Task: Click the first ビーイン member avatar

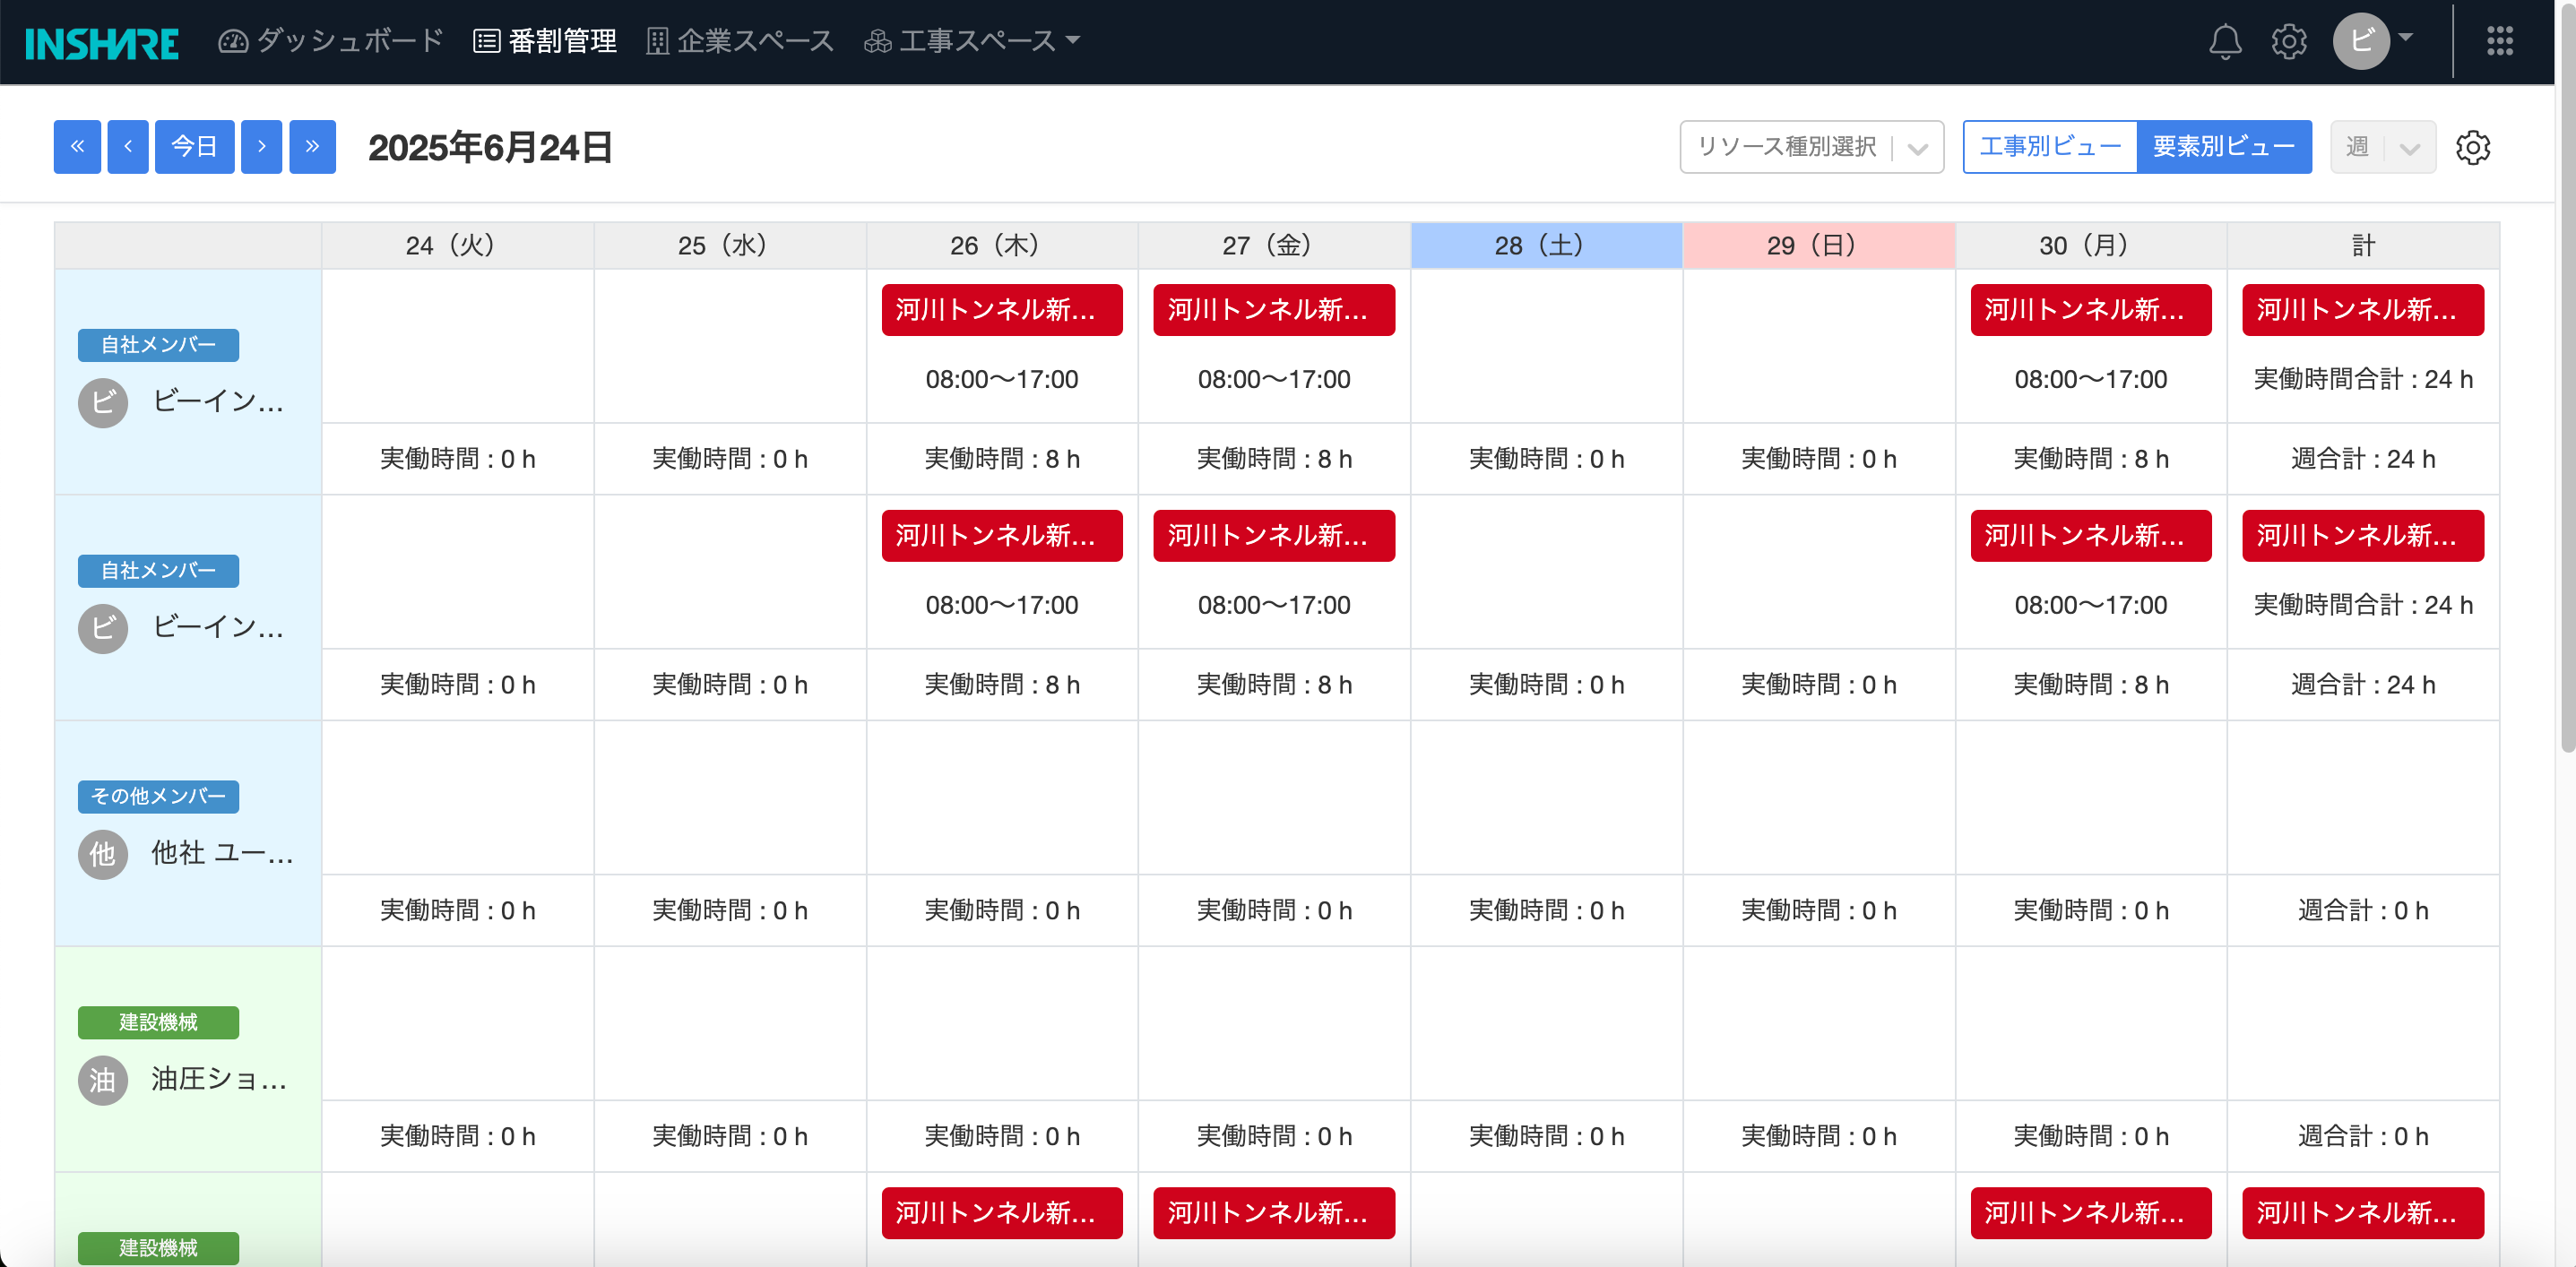Action: (x=103, y=403)
